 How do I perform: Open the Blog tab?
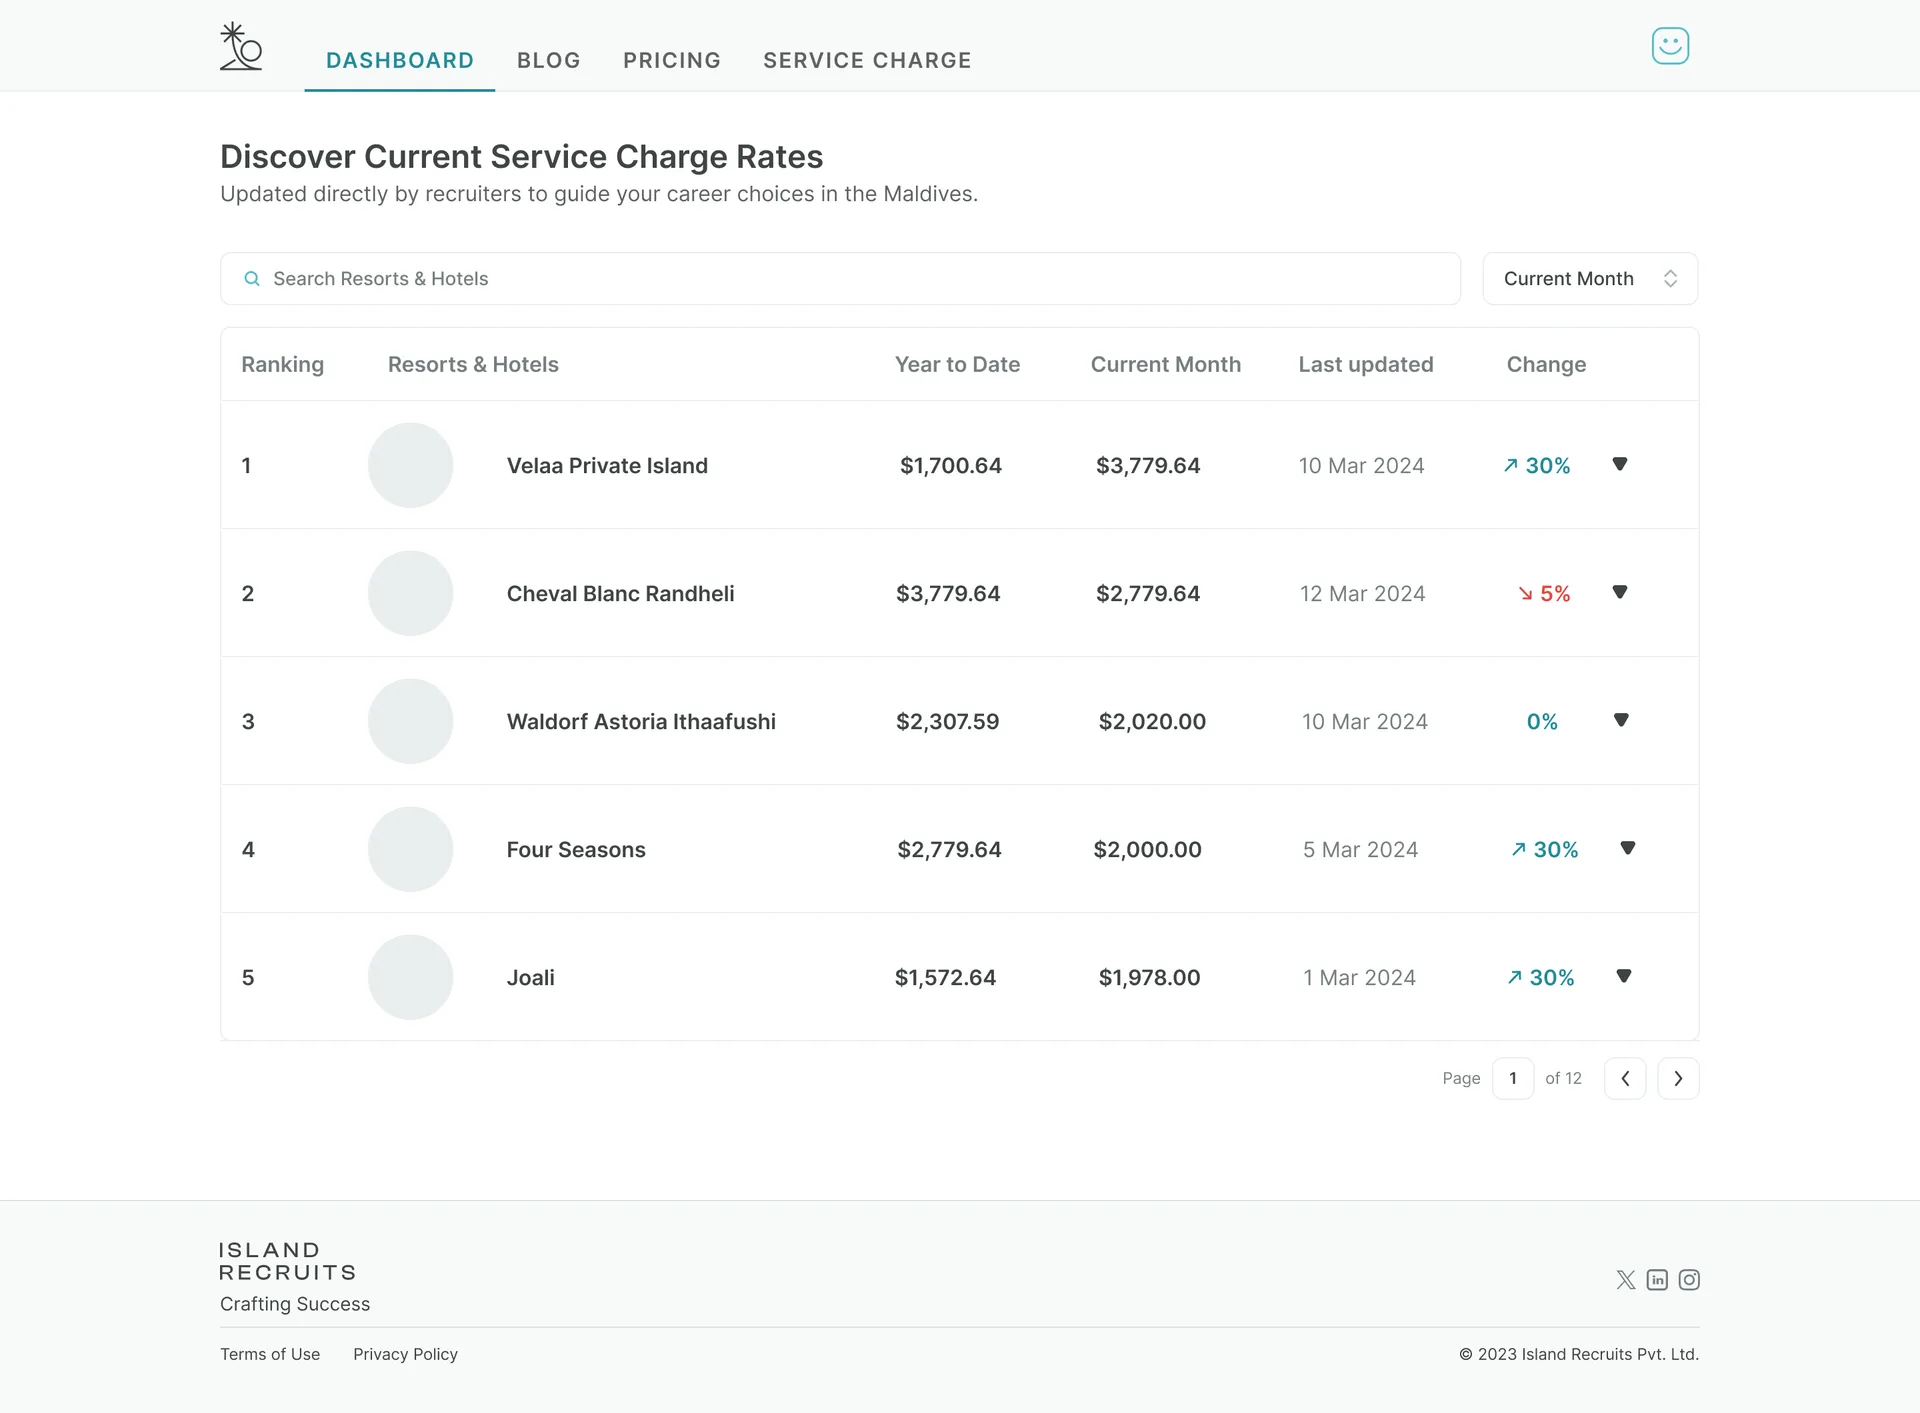coord(549,60)
